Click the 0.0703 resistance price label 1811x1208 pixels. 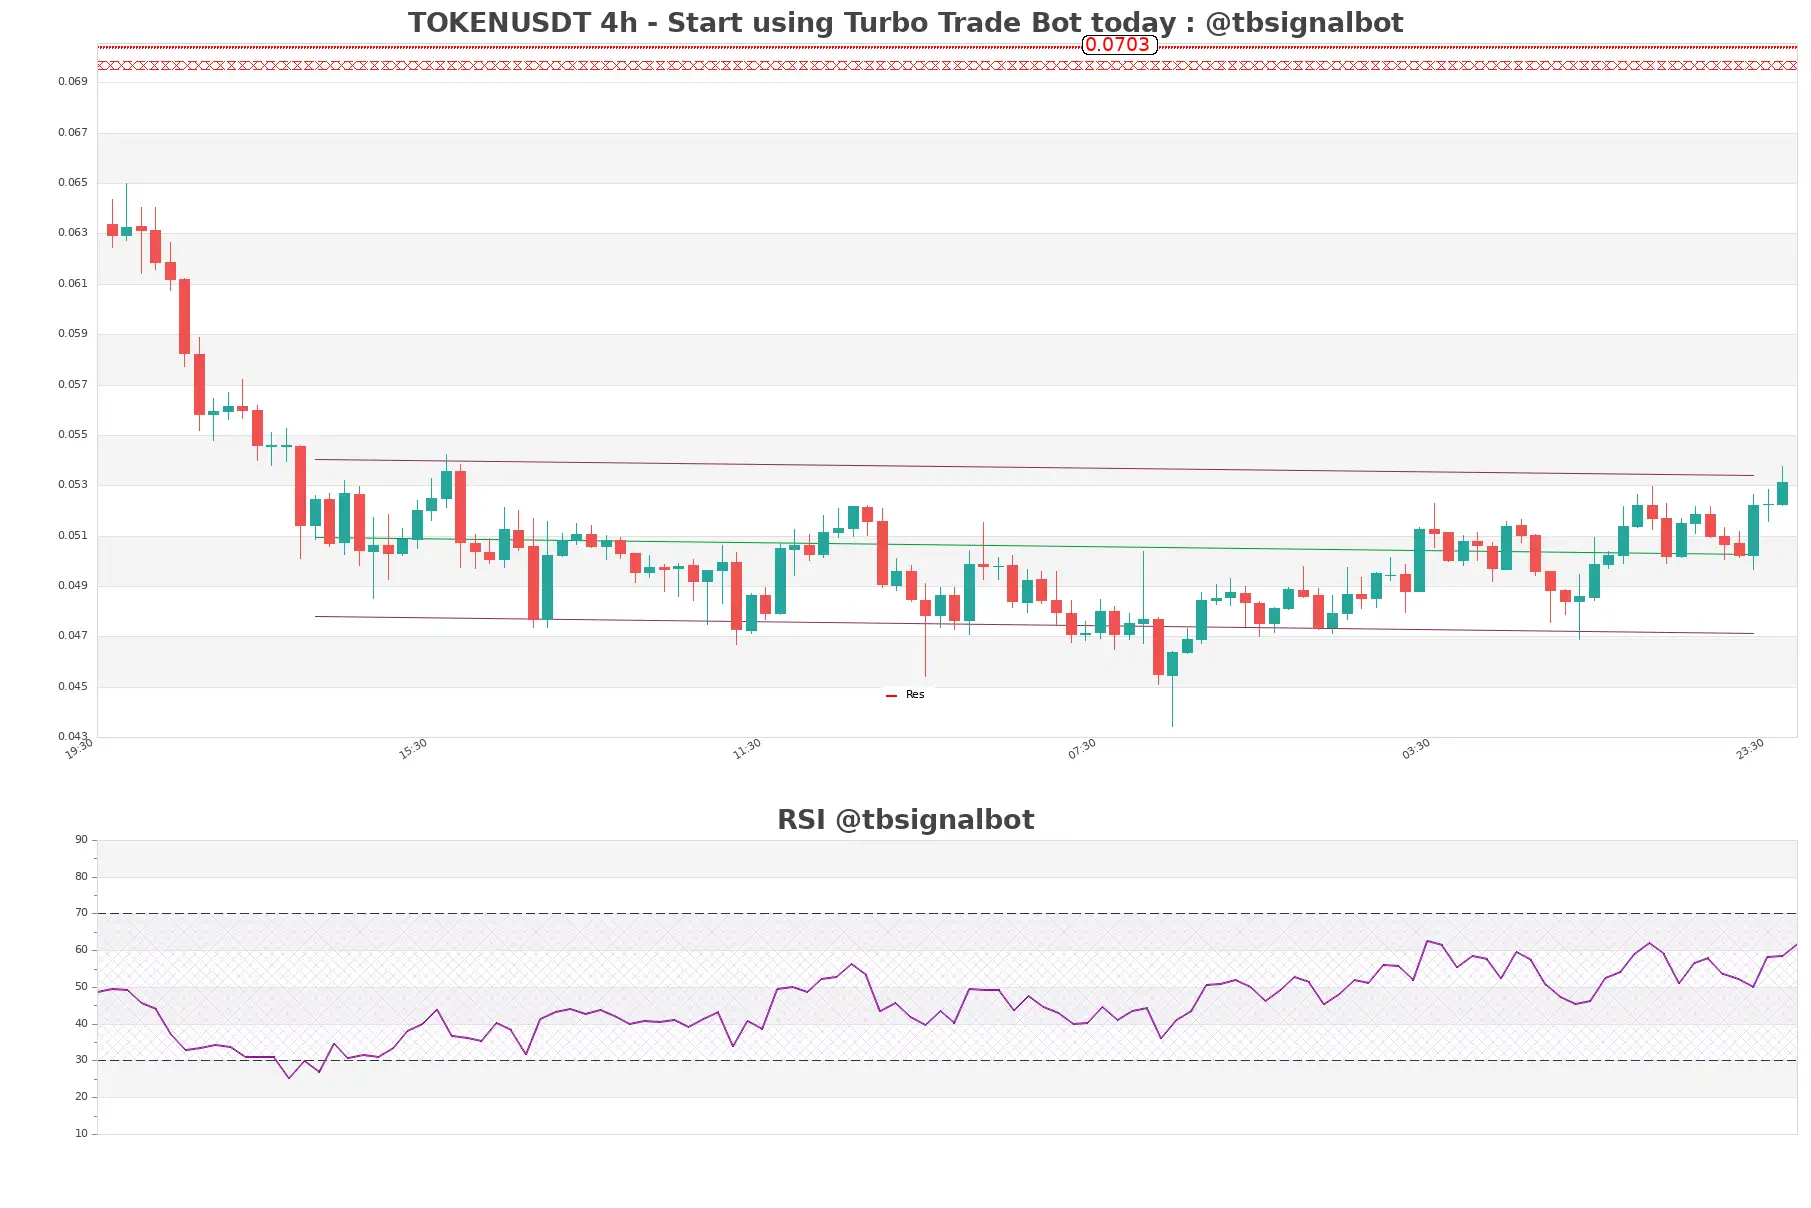(1118, 45)
